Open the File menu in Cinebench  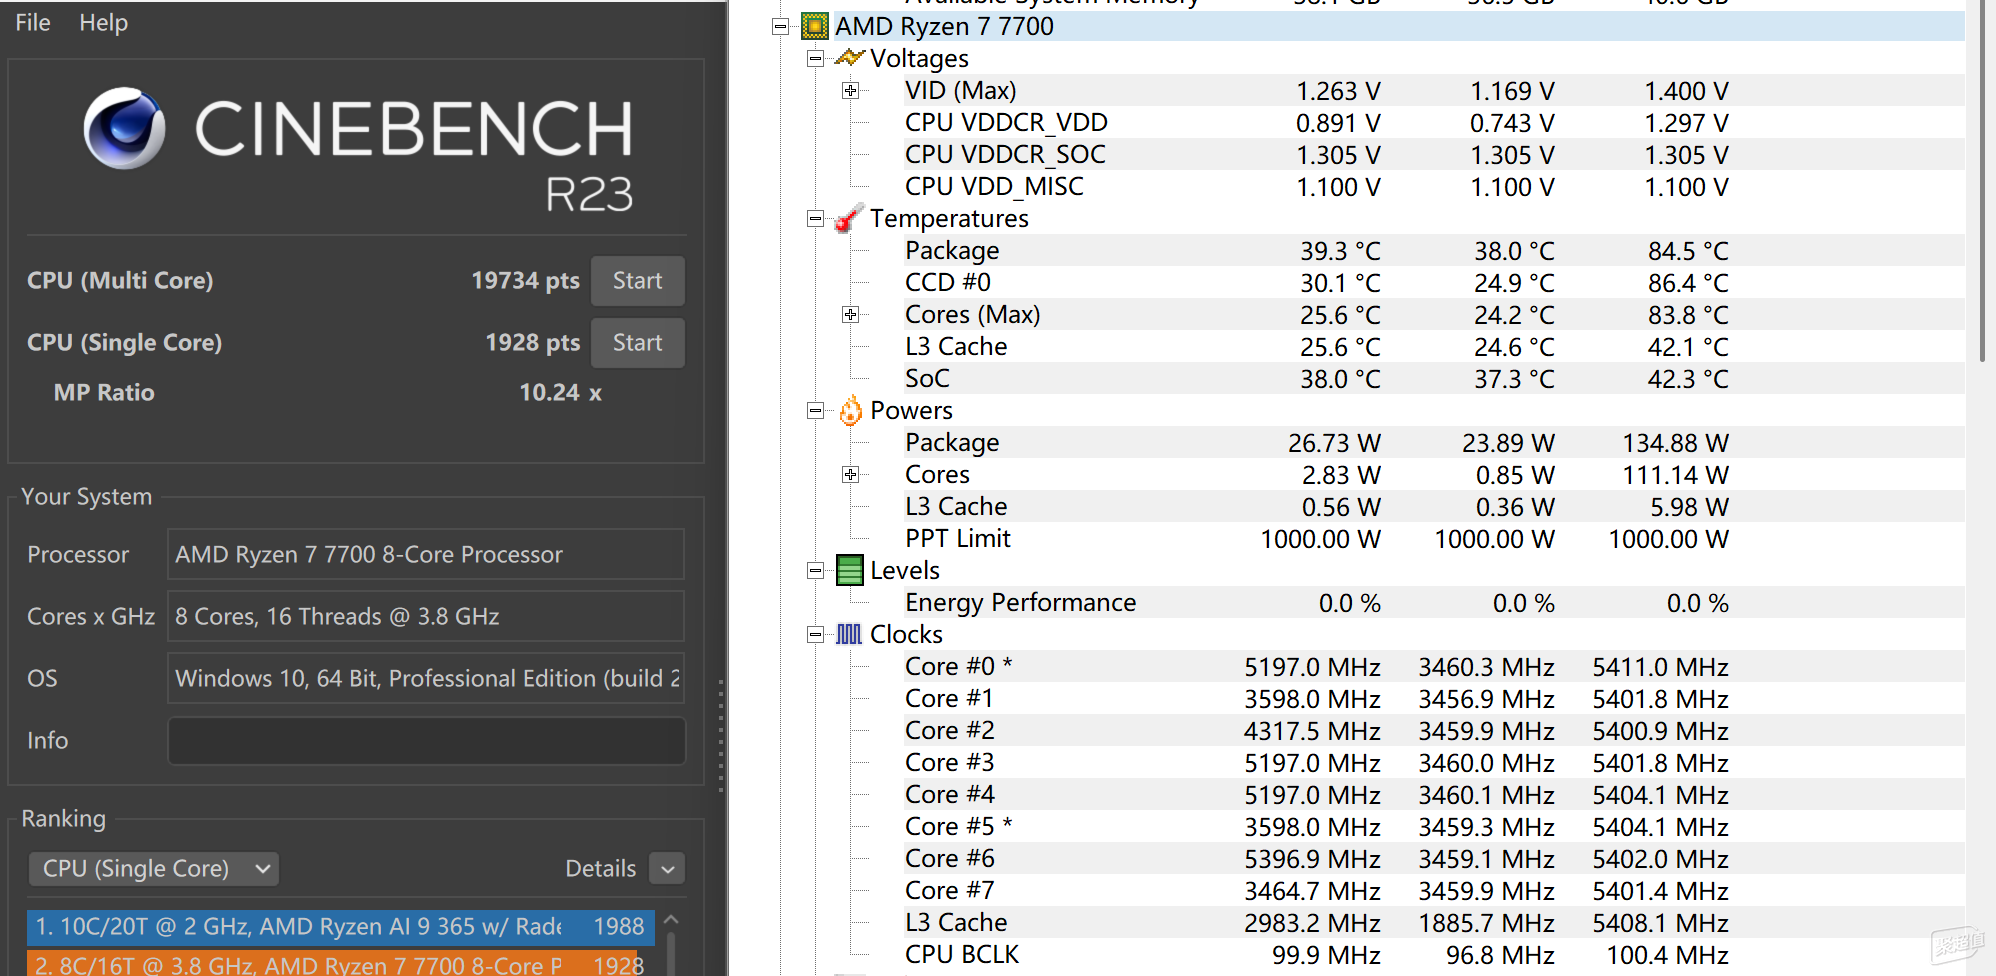[x=33, y=22]
